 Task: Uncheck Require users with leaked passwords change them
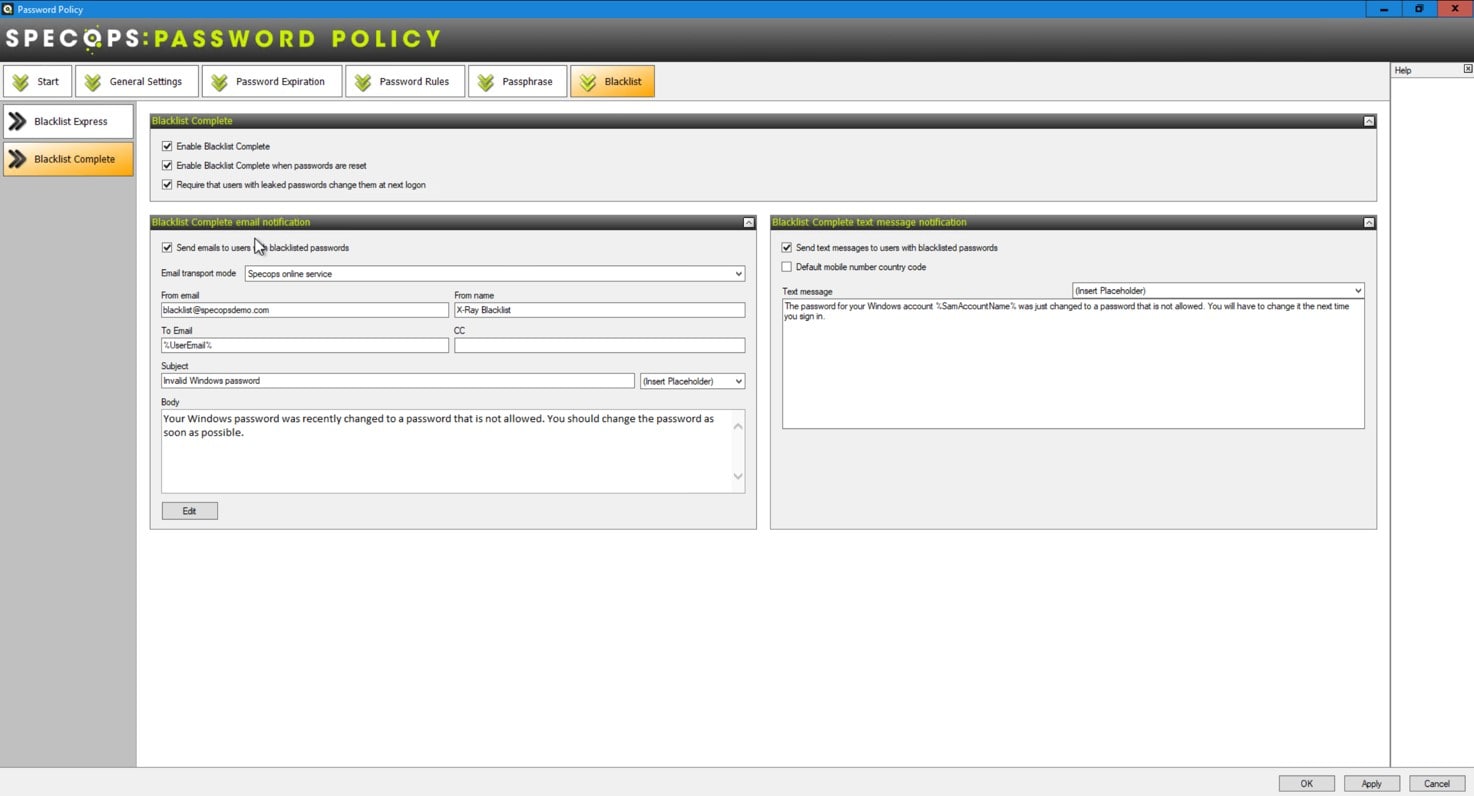pyautogui.click(x=167, y=184)
